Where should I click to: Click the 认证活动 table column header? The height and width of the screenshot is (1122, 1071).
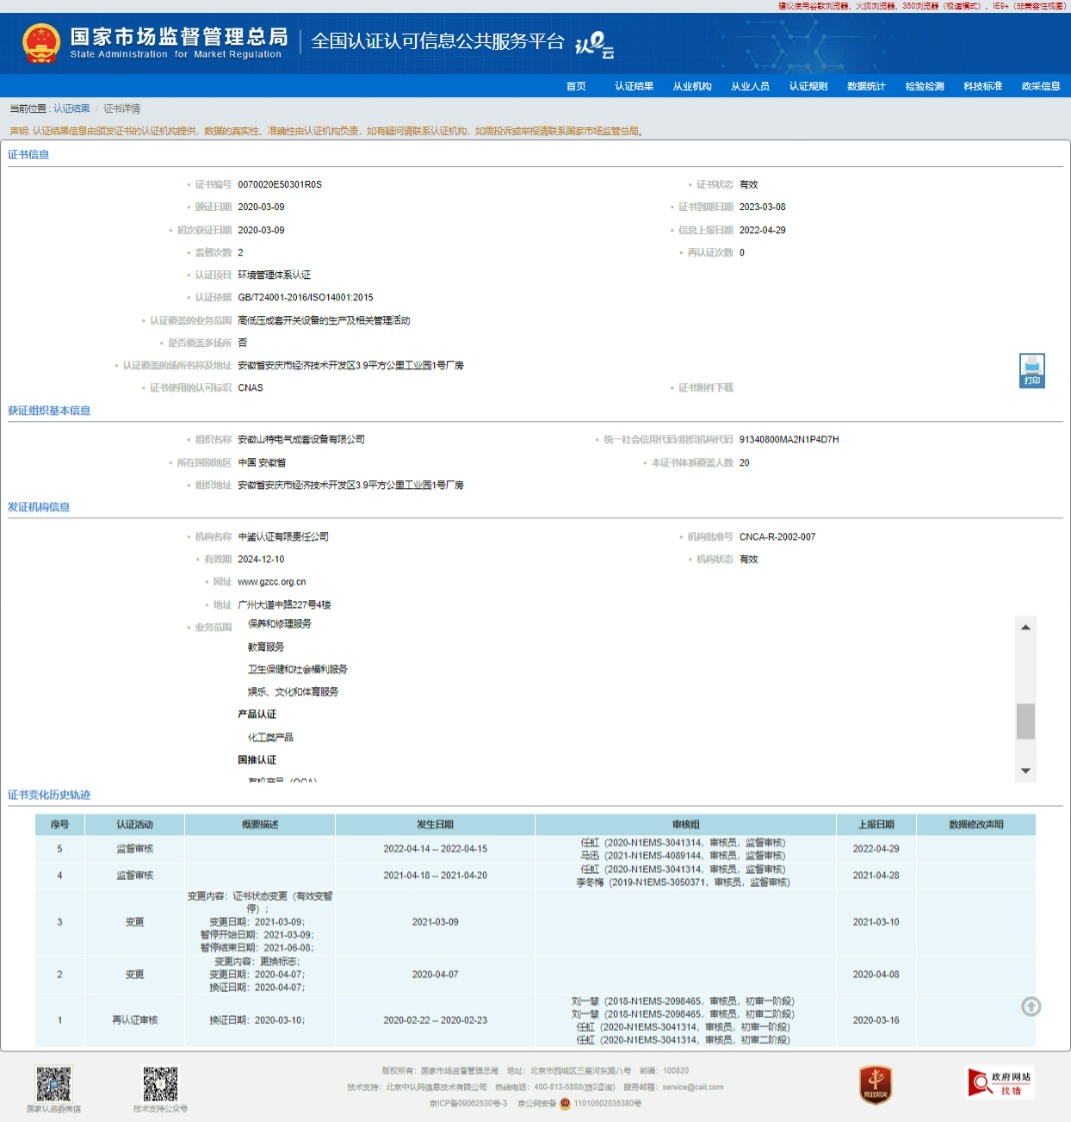[135, 824]
